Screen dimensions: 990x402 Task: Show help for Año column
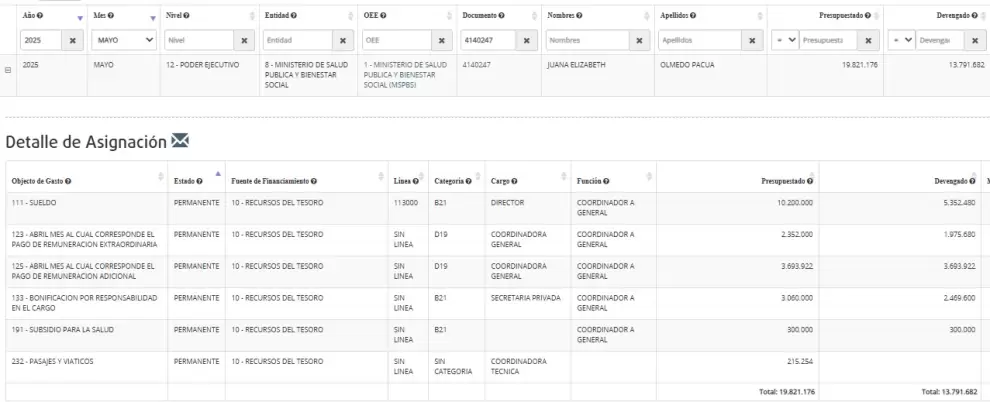(x=41, y=15)
